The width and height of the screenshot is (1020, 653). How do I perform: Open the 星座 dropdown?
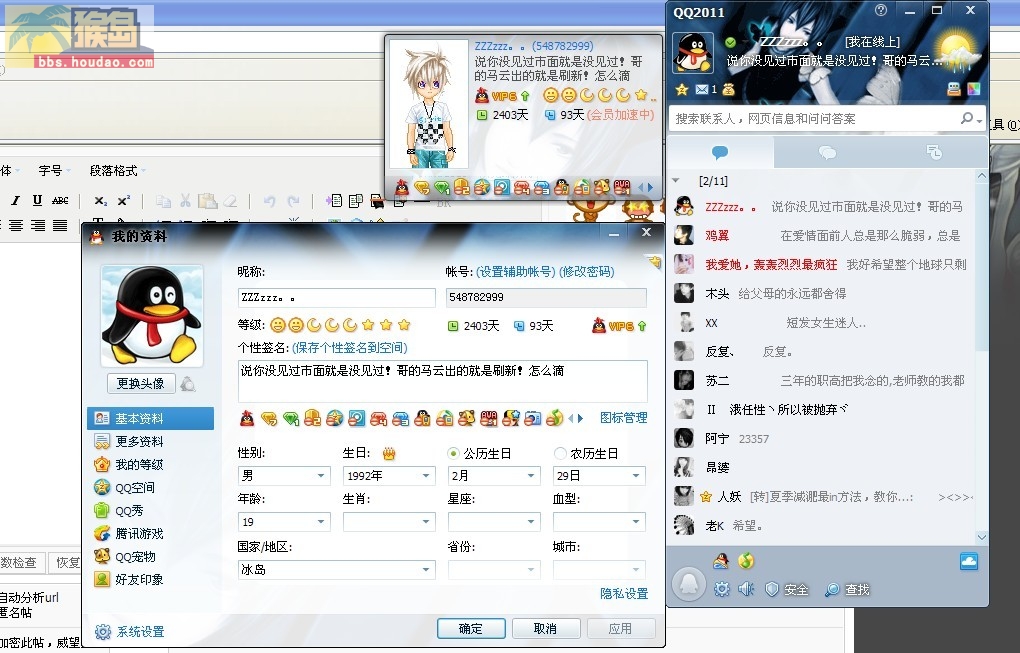pos(494,522)
